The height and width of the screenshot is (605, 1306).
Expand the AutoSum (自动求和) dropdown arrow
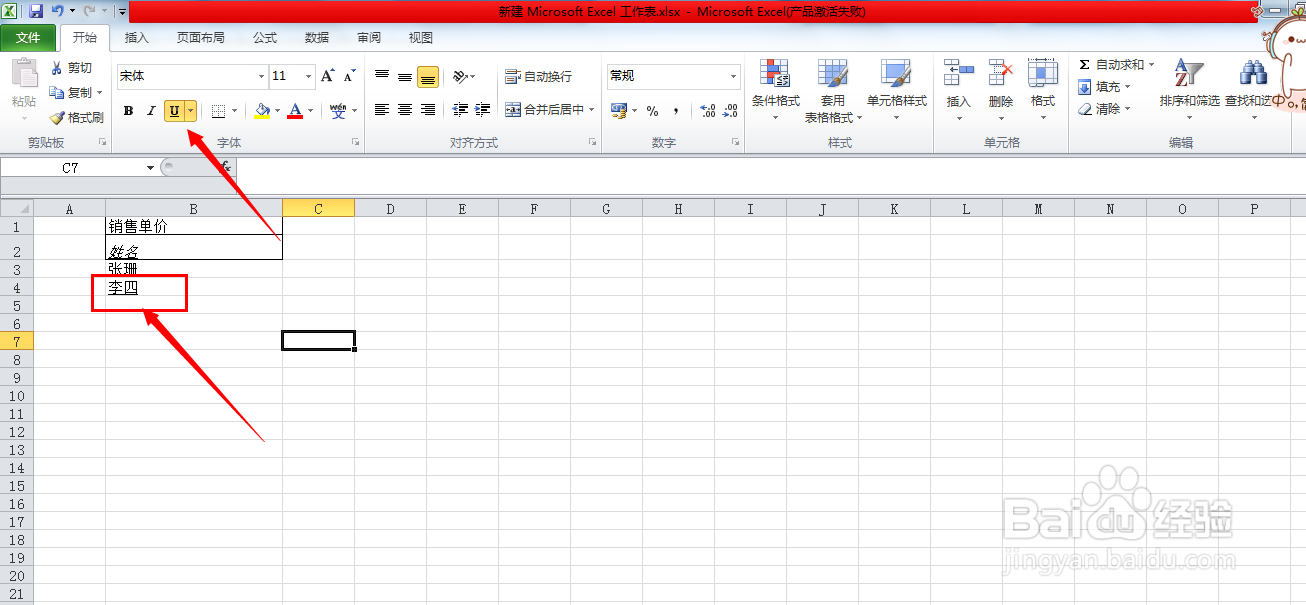[1151, 65]
